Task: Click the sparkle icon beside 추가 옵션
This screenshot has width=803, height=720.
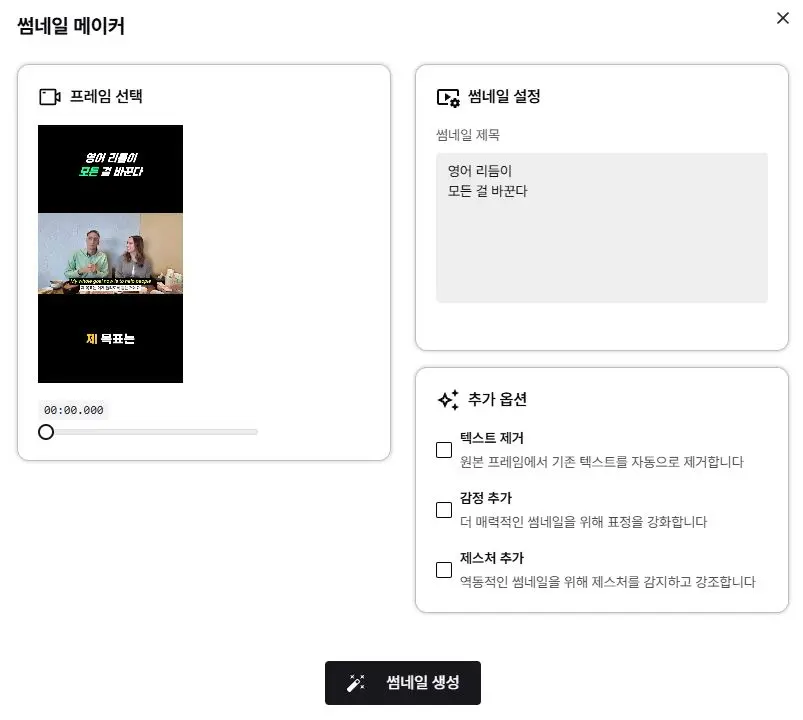Action: coord(448,399)
